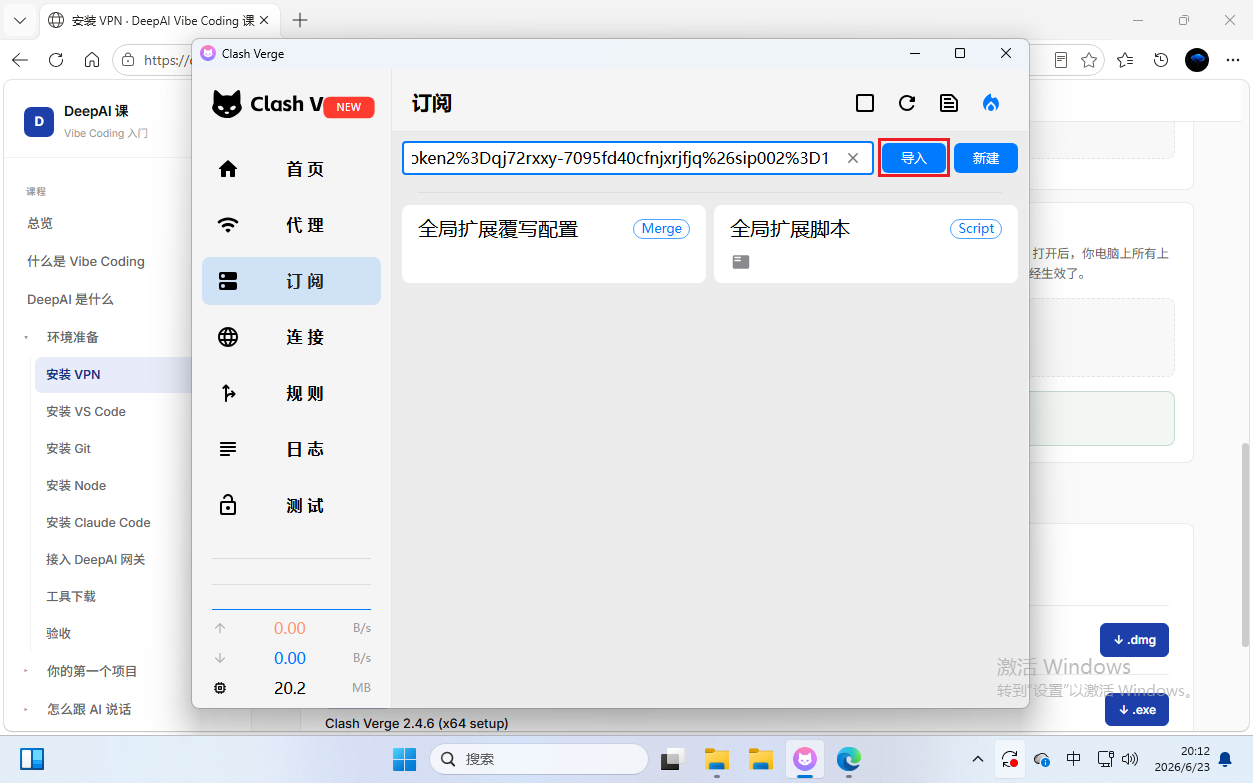Select 安装 VS Code lesson
1253x783 pixels.
click(86, 411)
